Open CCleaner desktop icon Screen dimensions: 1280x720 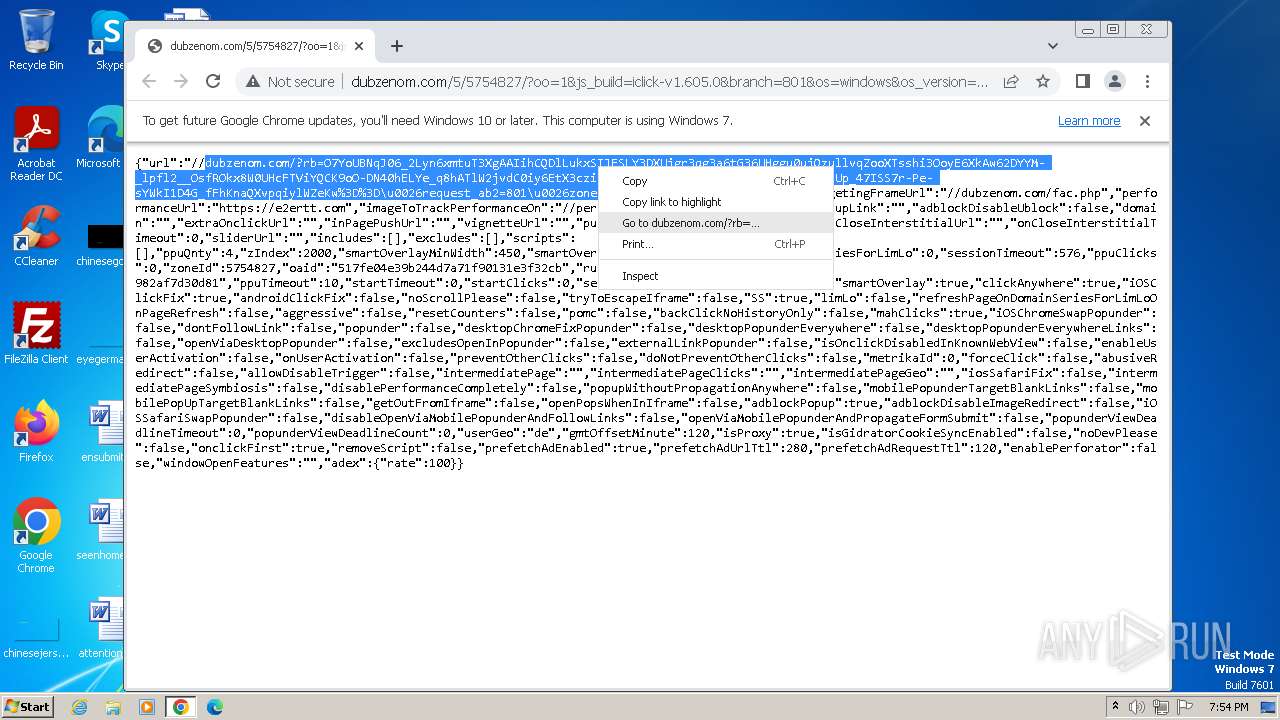[36, 236]
